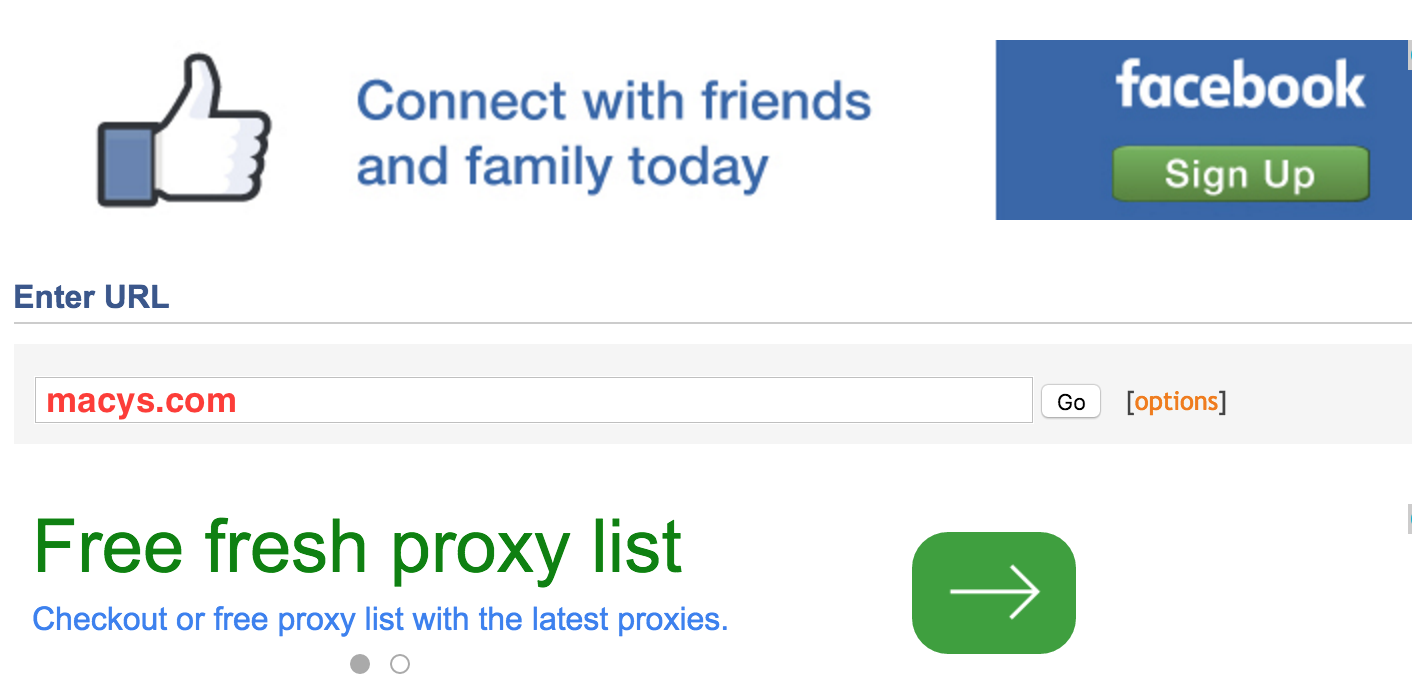Follow the 'Checkout or free proxy list' link
Image resolution: width=1412 pixels, height=682 pixels.
tap(380, 619)
